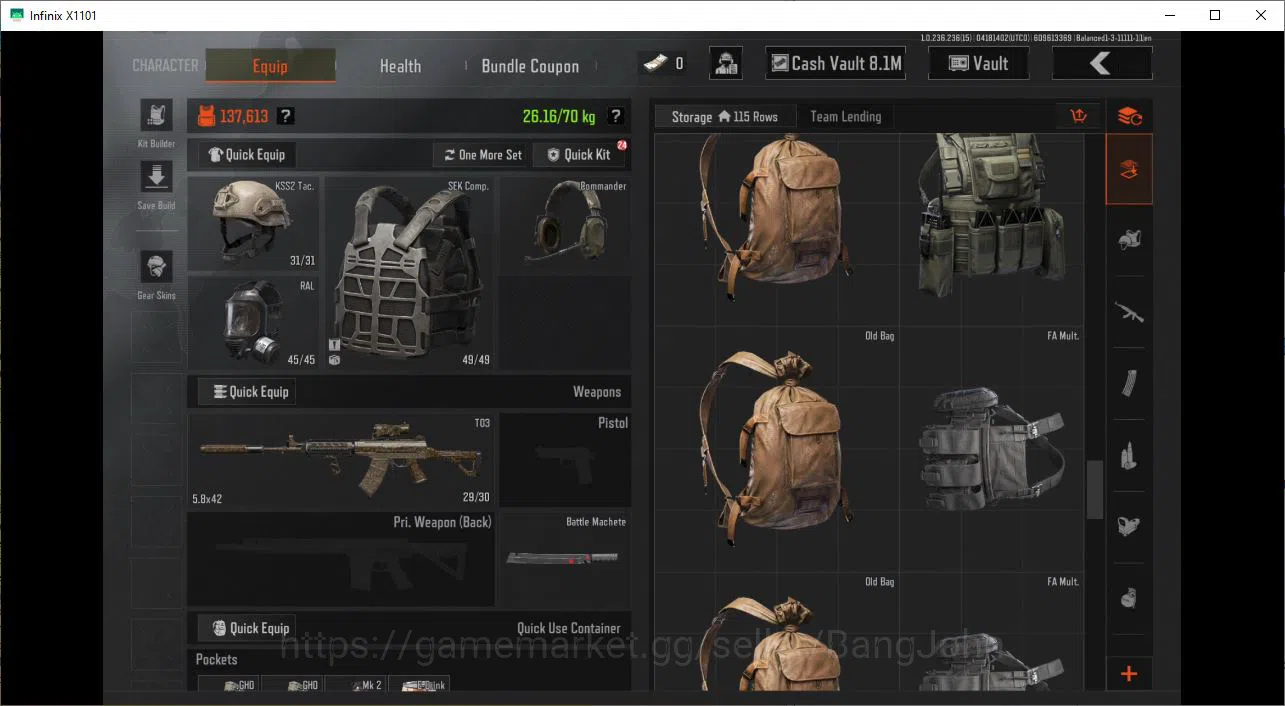The image size is (1285, 706).
Task: Click the Pockets label
Action: tap(217, 659)
